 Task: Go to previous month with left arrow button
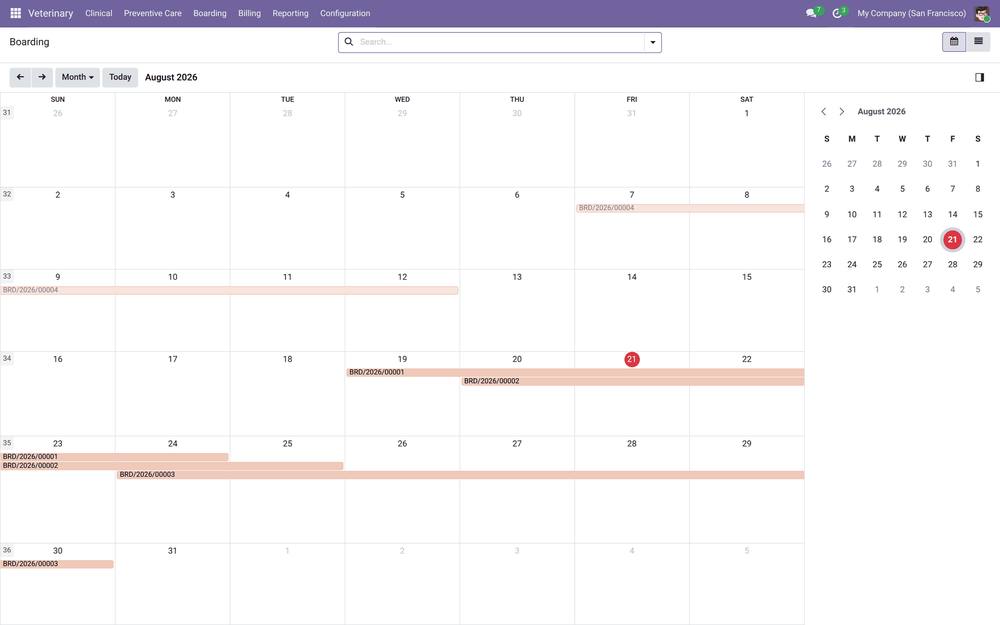[x=20, y=77]
